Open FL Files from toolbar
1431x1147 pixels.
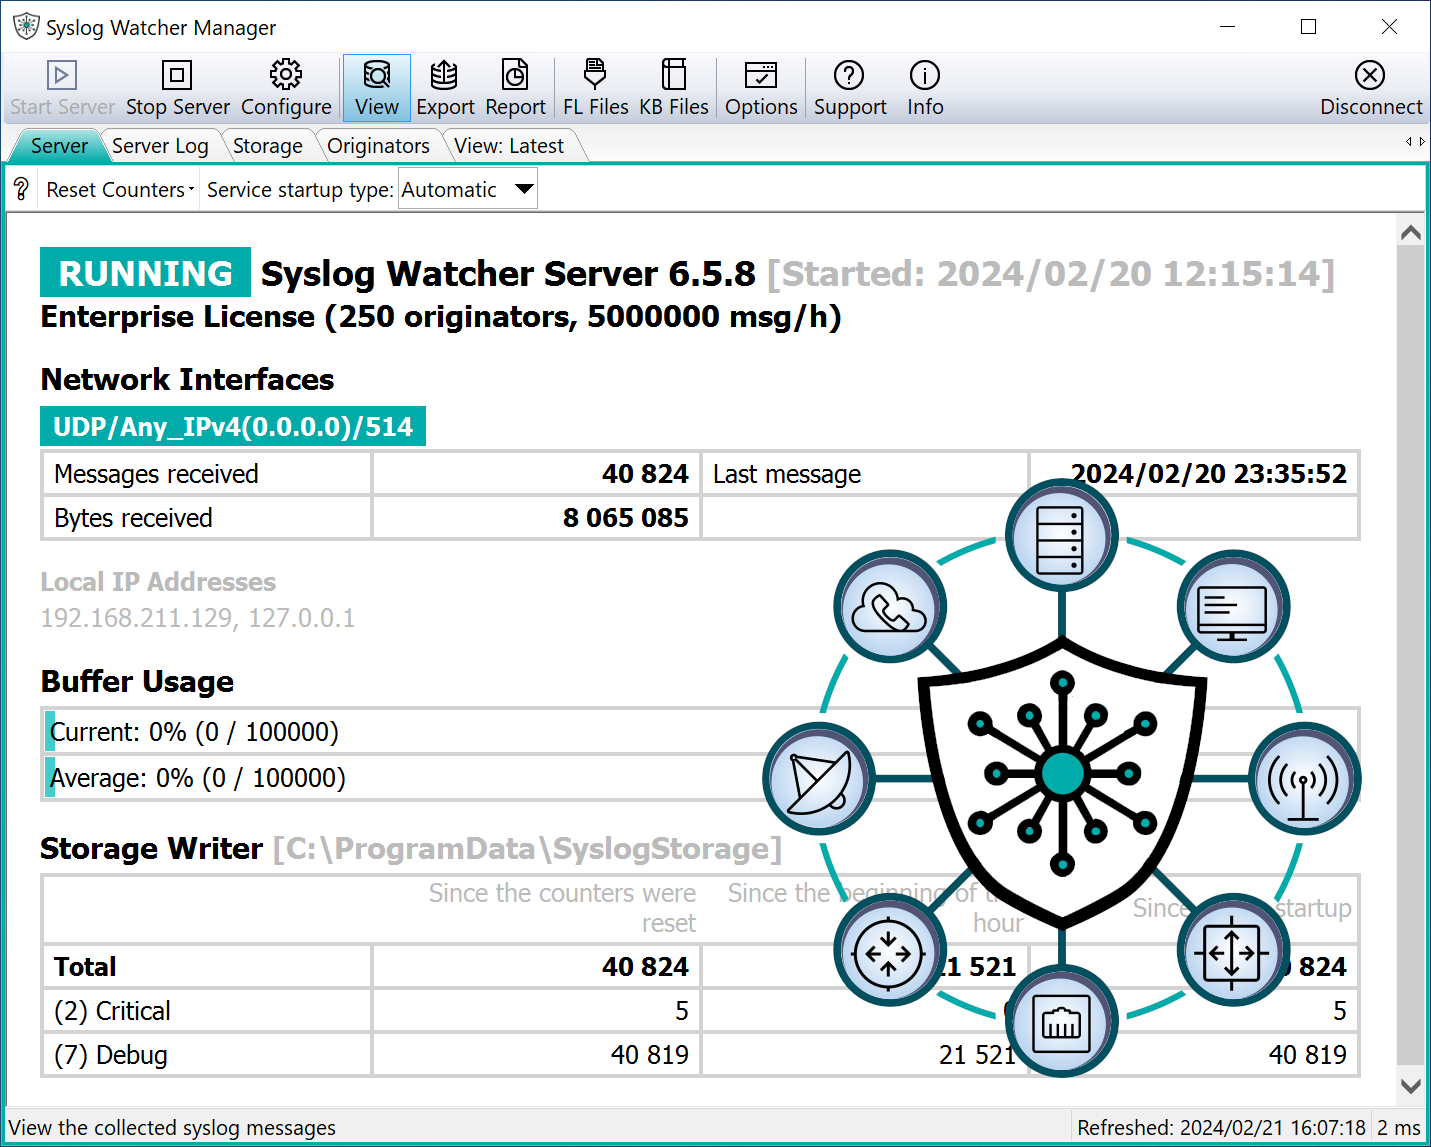pos(595,88)
